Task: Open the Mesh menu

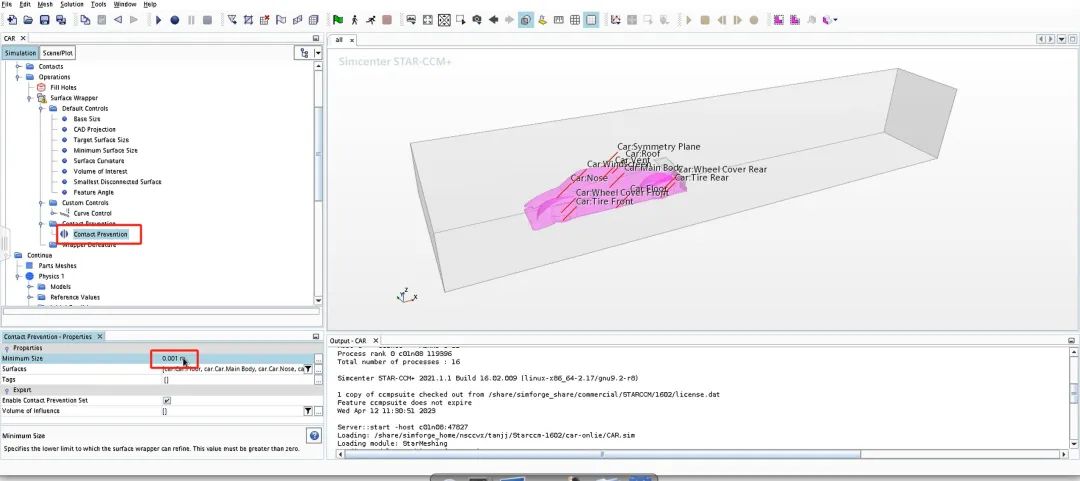Action: (x=45, y=4)
